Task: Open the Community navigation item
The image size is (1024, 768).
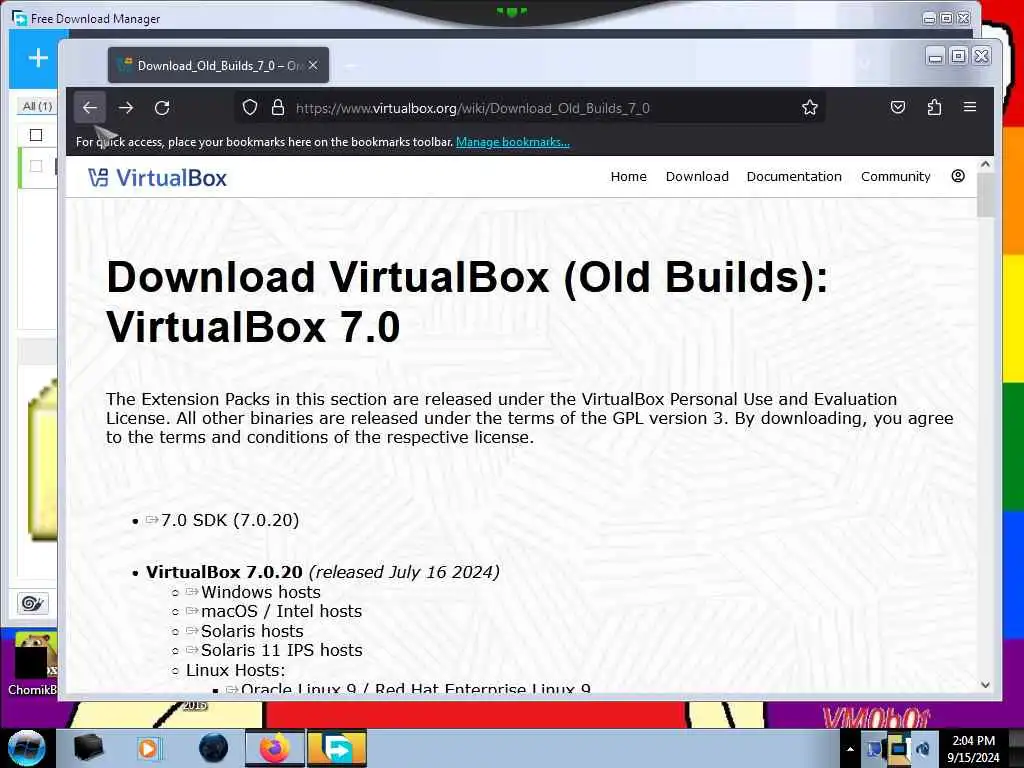Action: click(x=895, y=177)
